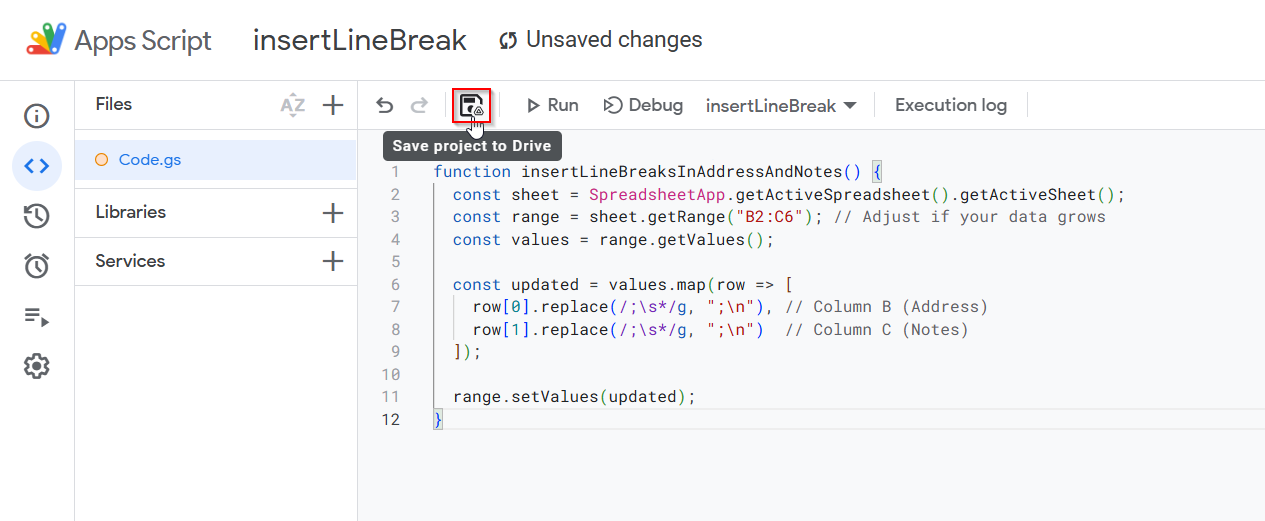Add a service with plus icon

333,261
